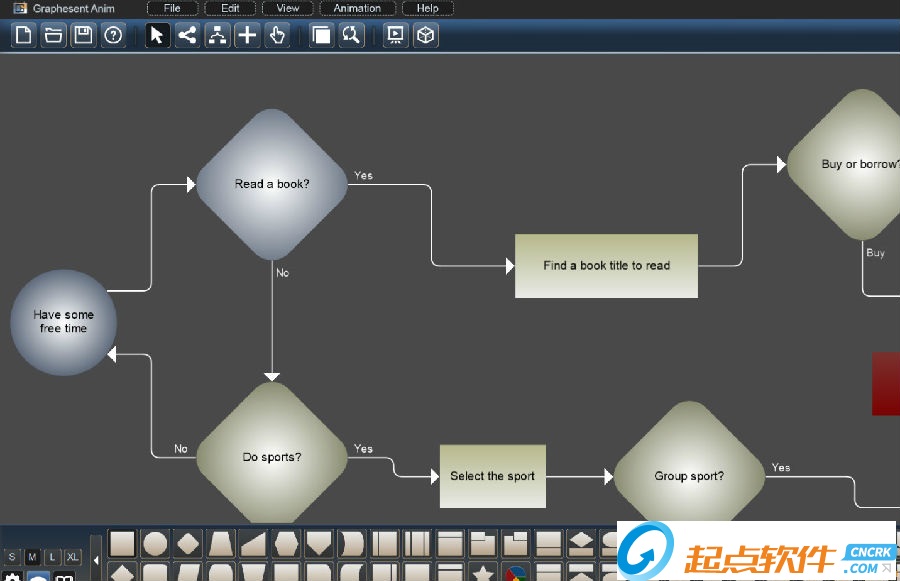
Task: Pick the square shape from palette
Action: [122, 544]
